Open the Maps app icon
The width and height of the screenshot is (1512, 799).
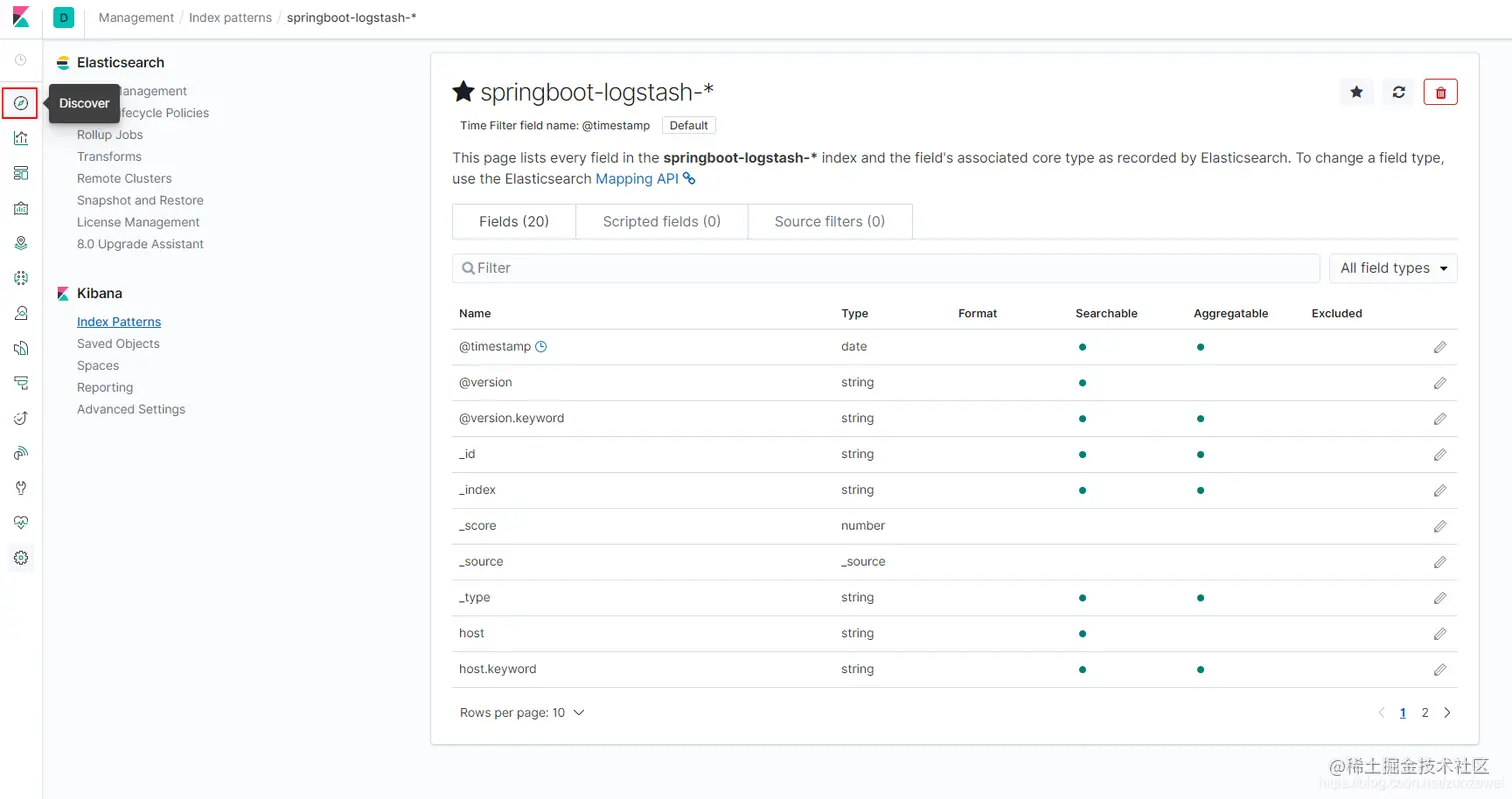20,243
